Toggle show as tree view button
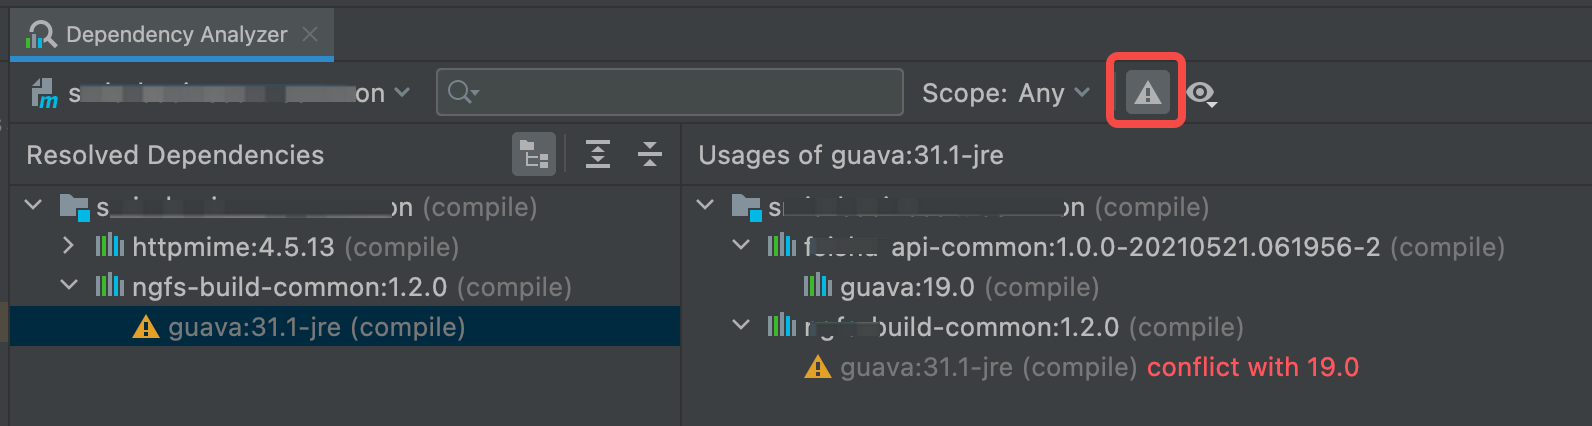 (x=534, y=155)
